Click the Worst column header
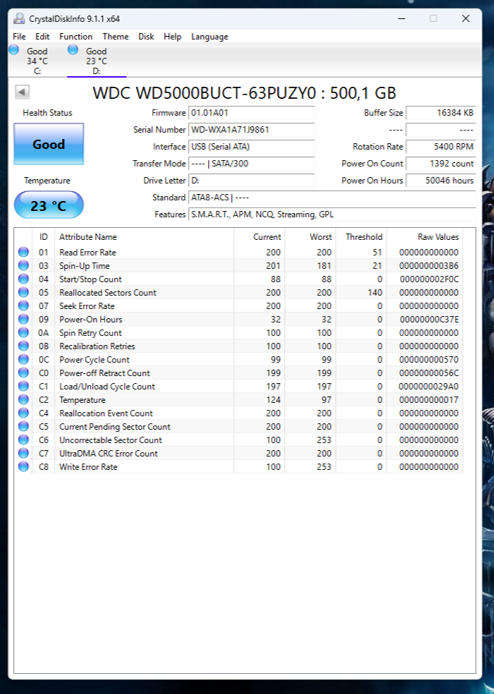The image size is (494, 694). coord(321,237)
